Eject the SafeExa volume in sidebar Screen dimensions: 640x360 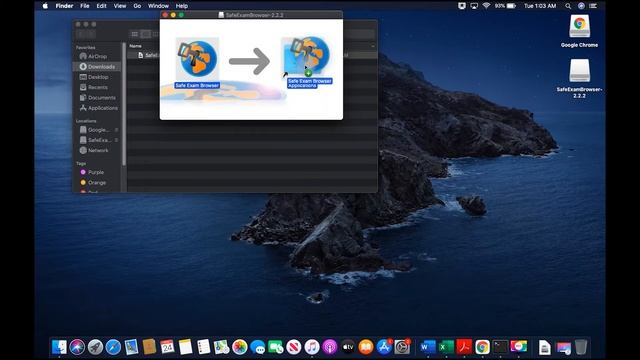(x=116, y=140)
